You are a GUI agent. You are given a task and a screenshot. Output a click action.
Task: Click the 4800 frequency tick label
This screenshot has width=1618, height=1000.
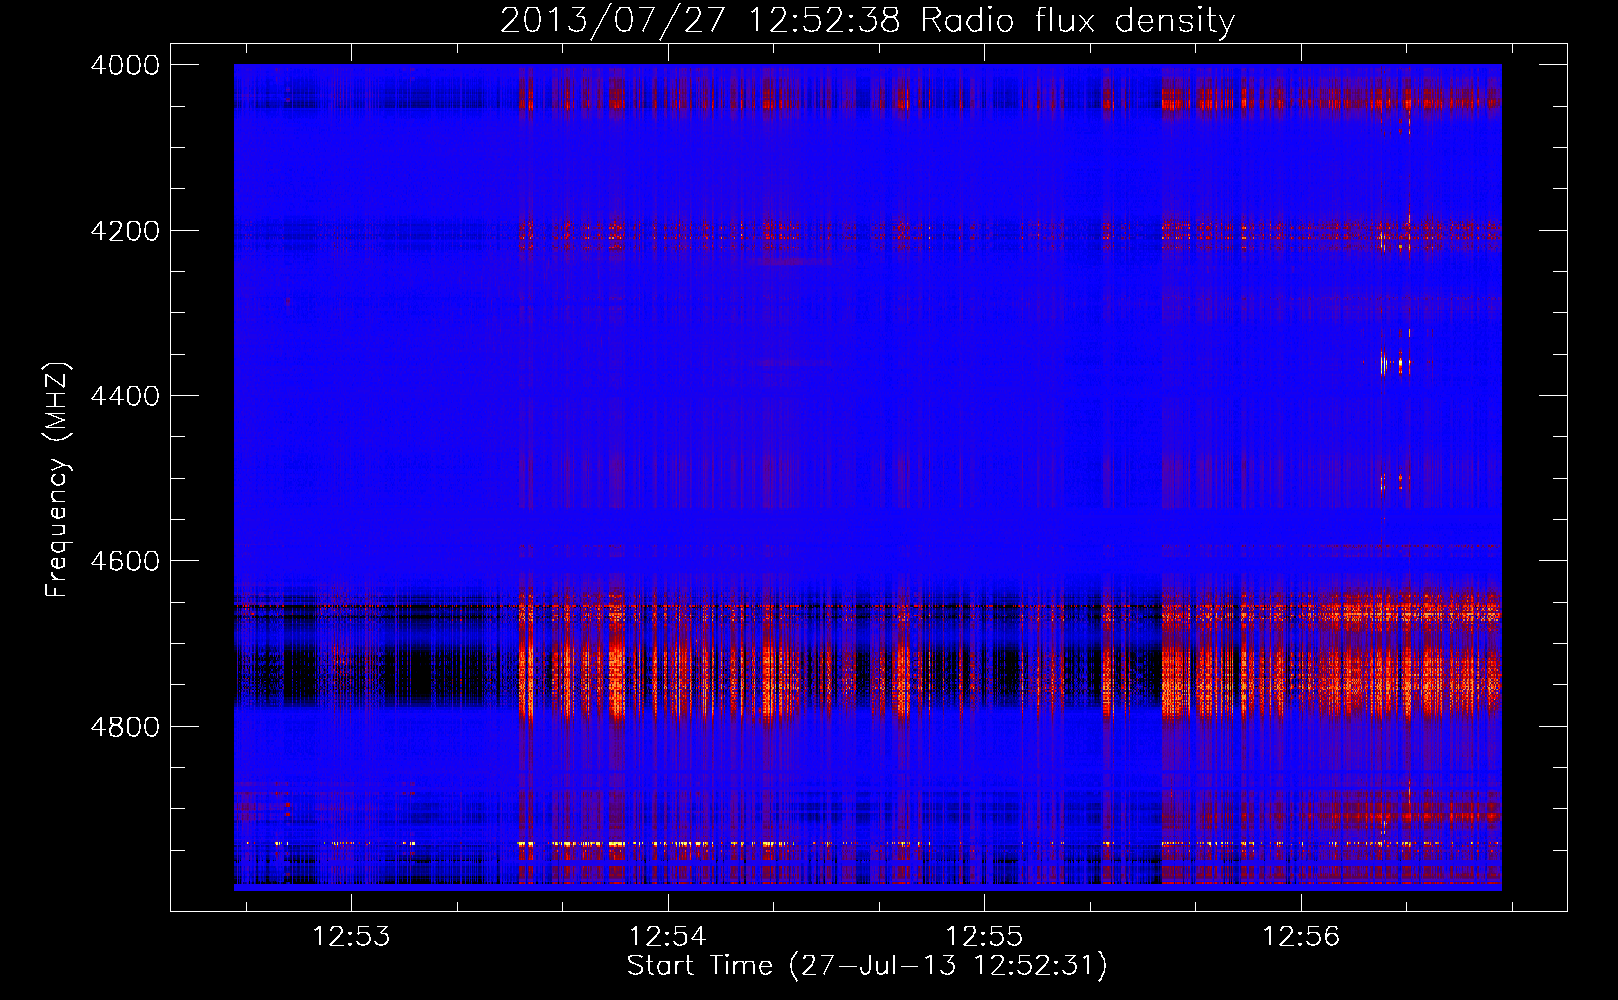pos(125,727)
